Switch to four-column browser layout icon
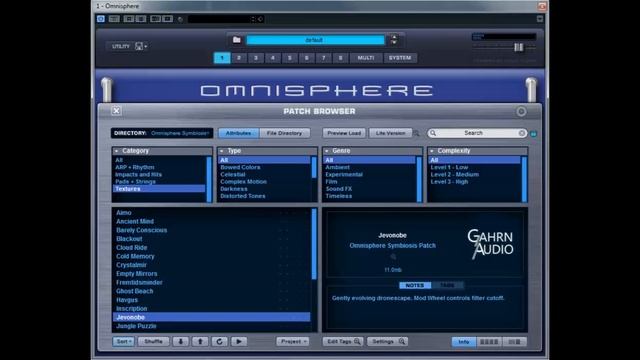Screen dimensions: 640x360 tap(489, 342)
